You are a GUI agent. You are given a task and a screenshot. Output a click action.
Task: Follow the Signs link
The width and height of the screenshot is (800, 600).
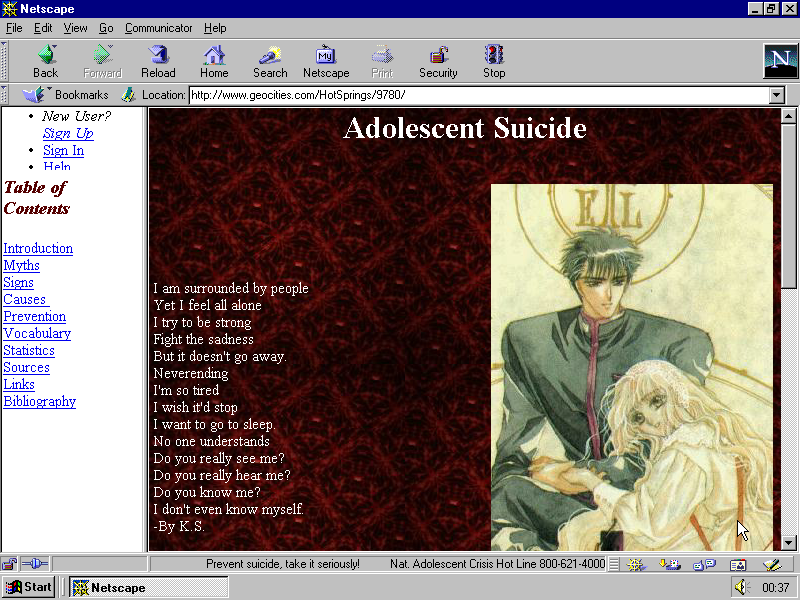18,283
